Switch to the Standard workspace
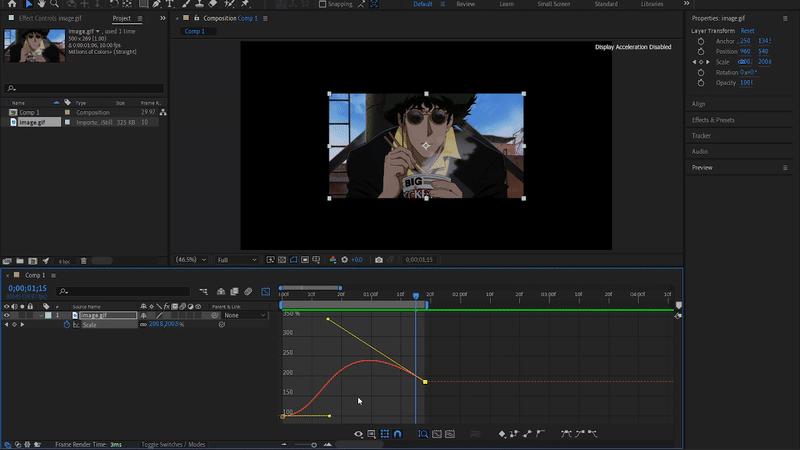 coord(606,4)
